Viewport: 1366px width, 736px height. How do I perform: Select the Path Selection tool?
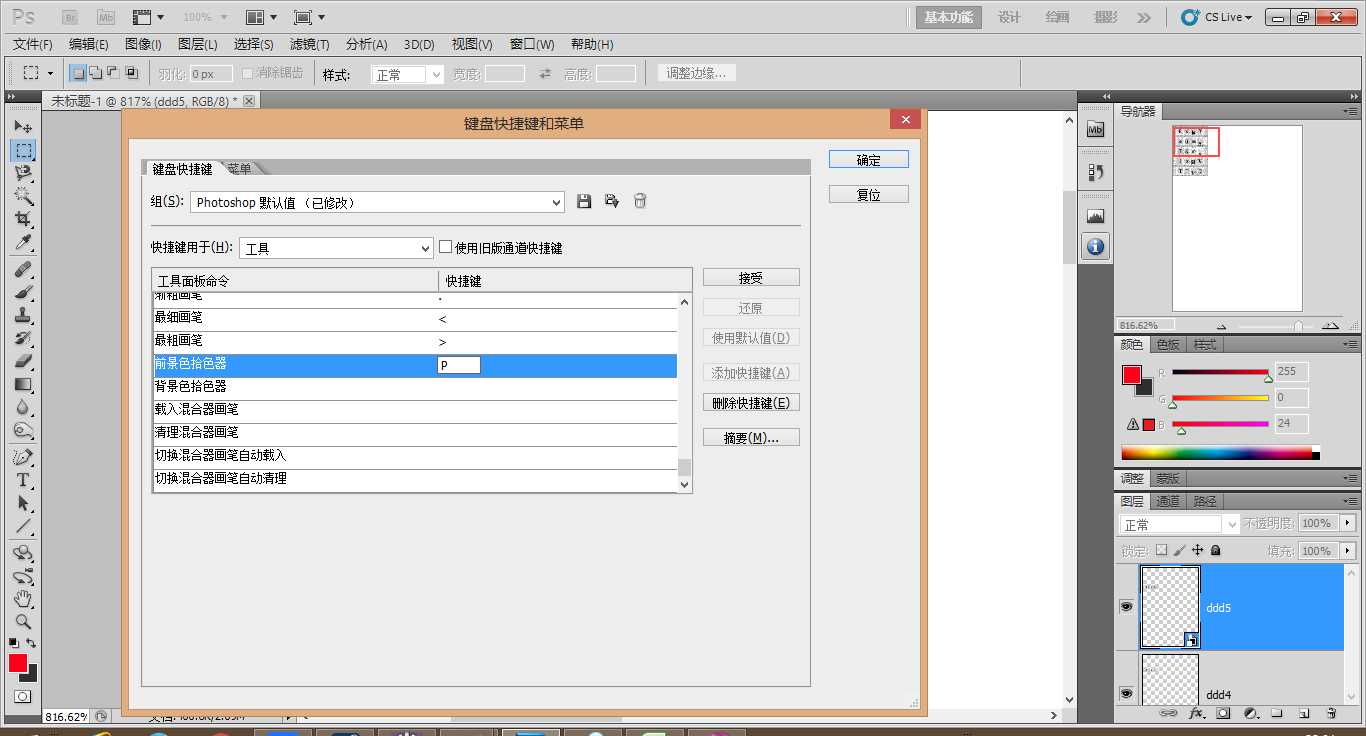pyautogui.click(x=23, y=504)
